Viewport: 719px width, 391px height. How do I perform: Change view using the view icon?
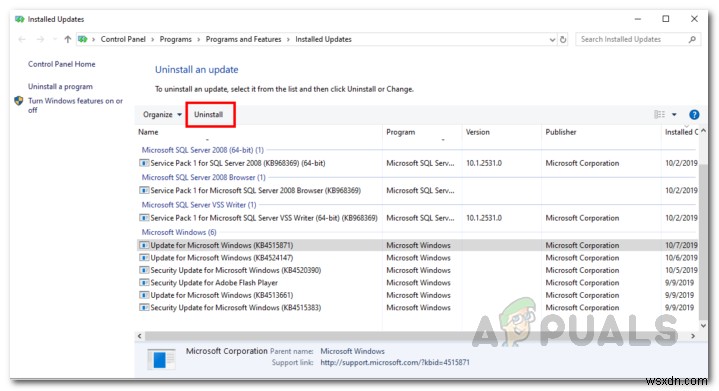click(x=659, y=114)
